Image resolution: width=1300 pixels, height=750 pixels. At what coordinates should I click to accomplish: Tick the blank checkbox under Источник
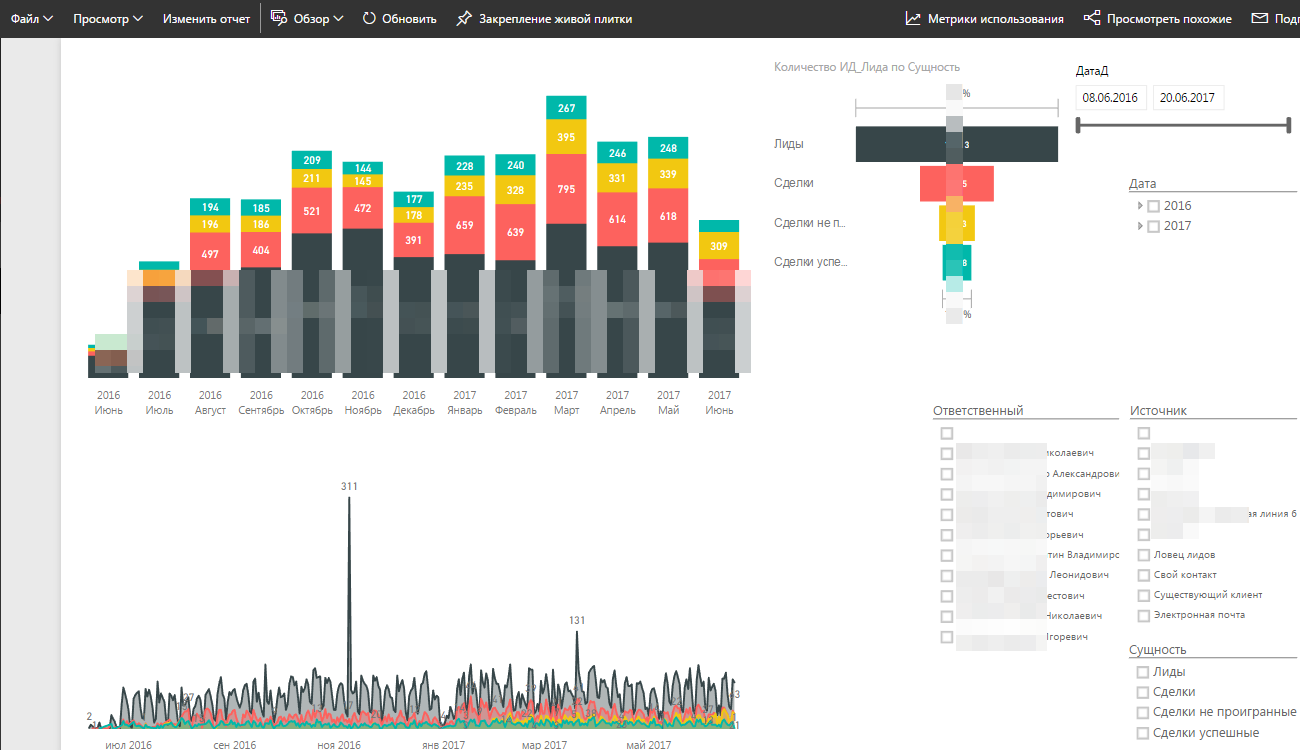1144,433
